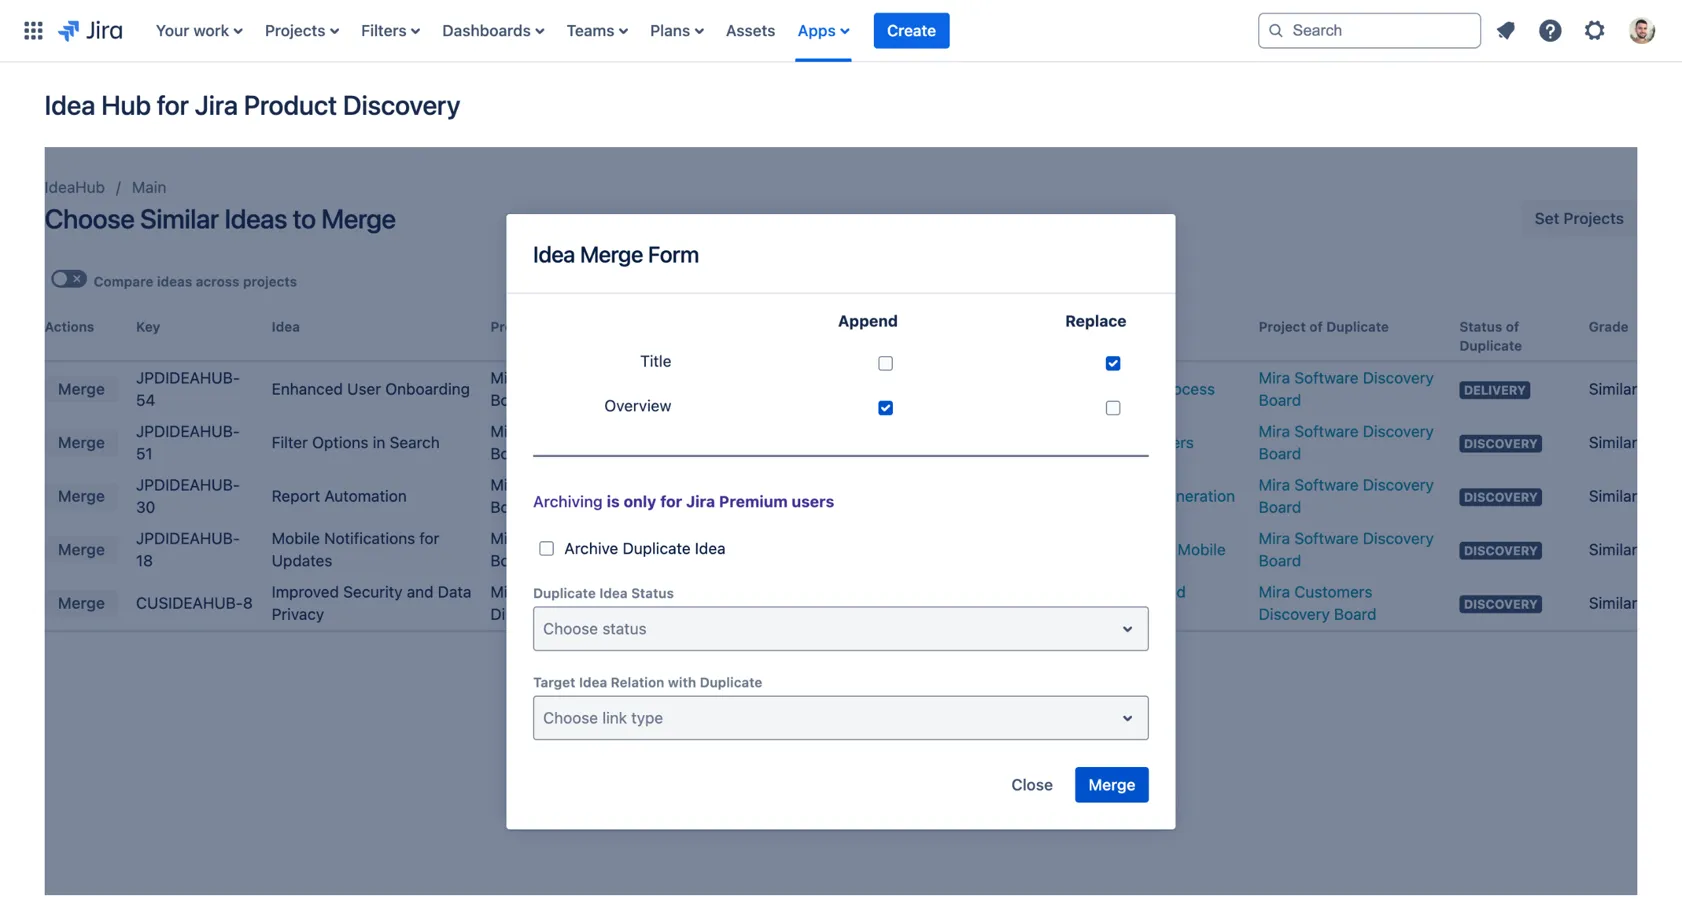
Task: Click Merge for CUSIDEAHUB-8 row
Action: click(81, 603)
